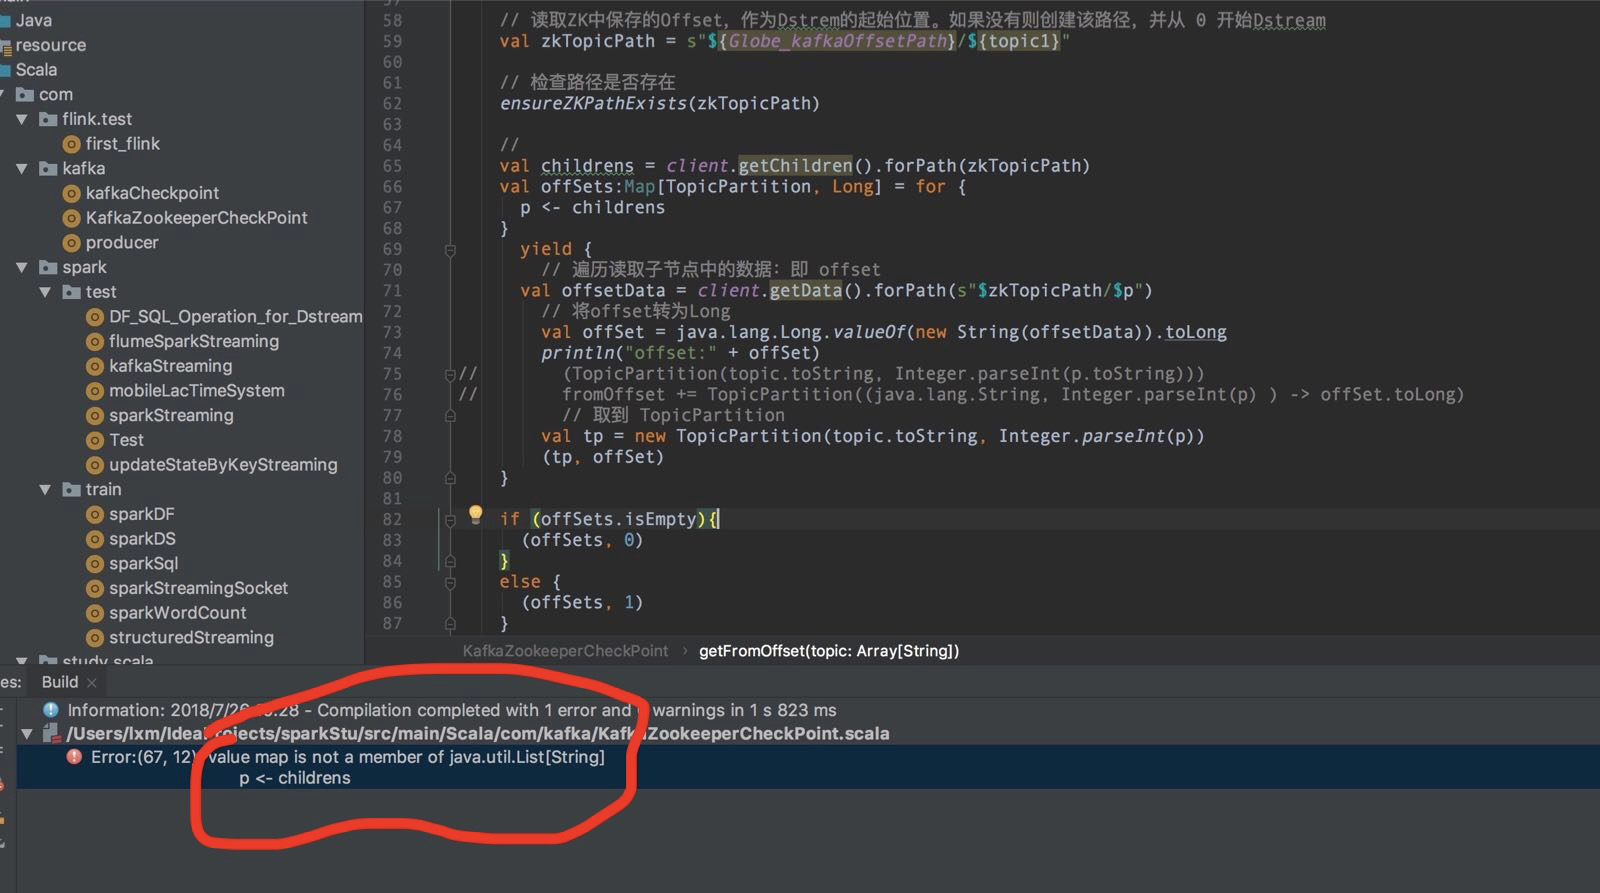Toggle code fold marker at line 80
Screen dimensions: 1600x893
click(450, 478)
